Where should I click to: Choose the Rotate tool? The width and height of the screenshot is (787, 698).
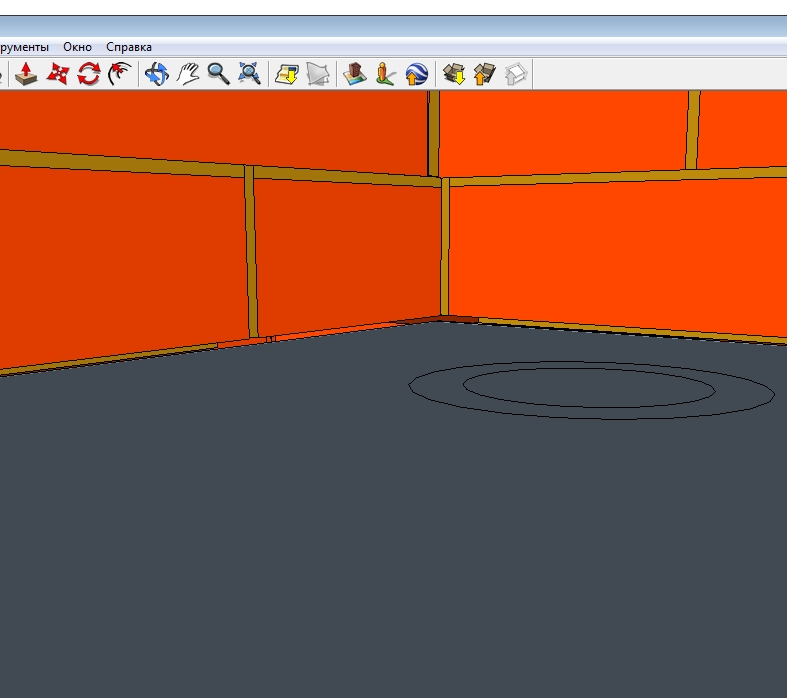coord(89,74)
